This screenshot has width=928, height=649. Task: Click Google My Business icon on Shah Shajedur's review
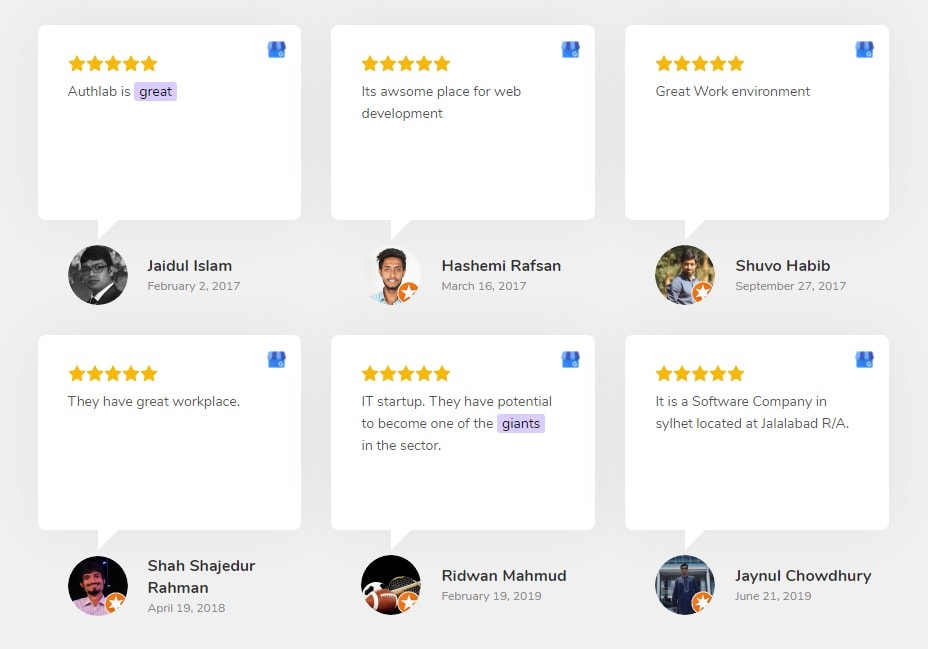pos(276,360)
